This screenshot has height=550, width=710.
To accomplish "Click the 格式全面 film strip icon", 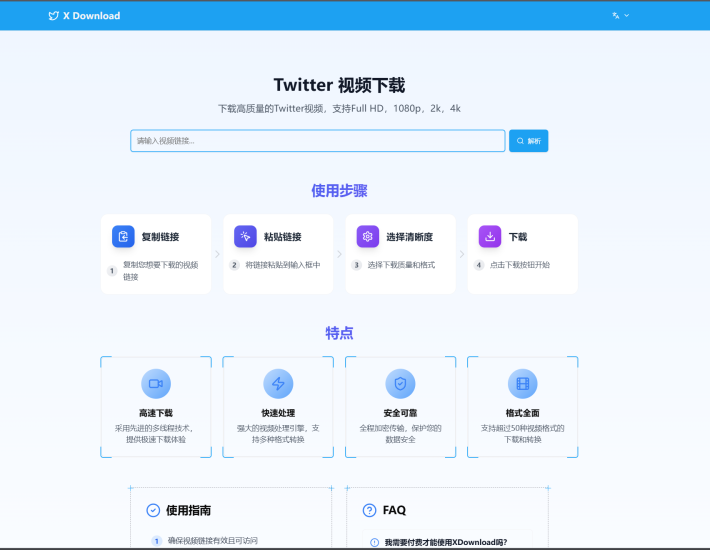I will 523,384.
